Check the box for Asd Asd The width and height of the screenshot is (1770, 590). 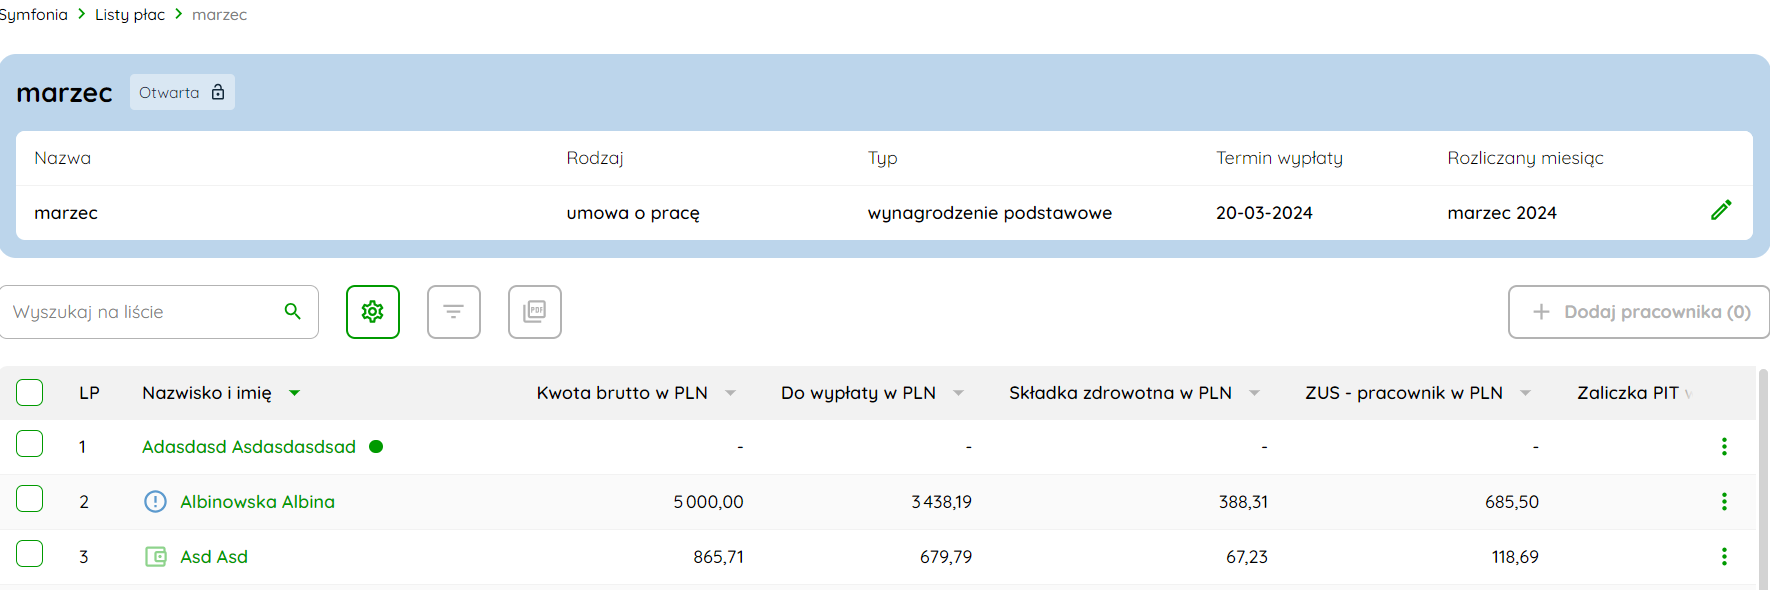pos(30,554)
